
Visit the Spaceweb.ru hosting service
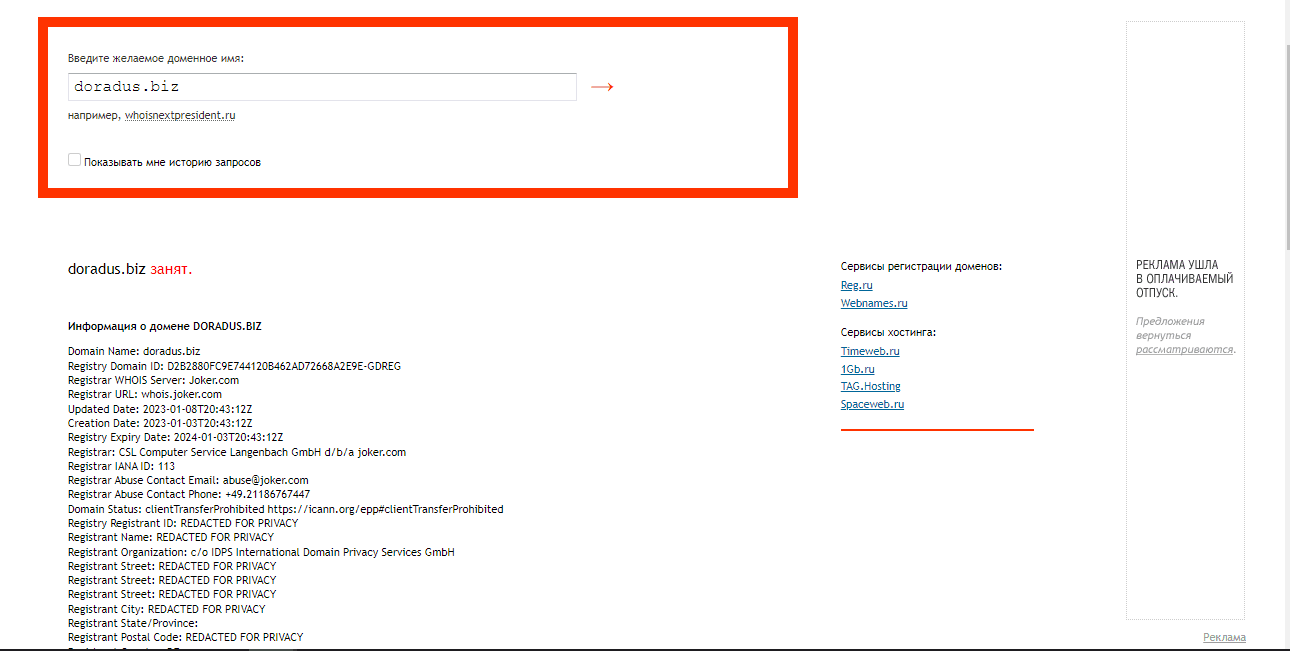[872, 405]
